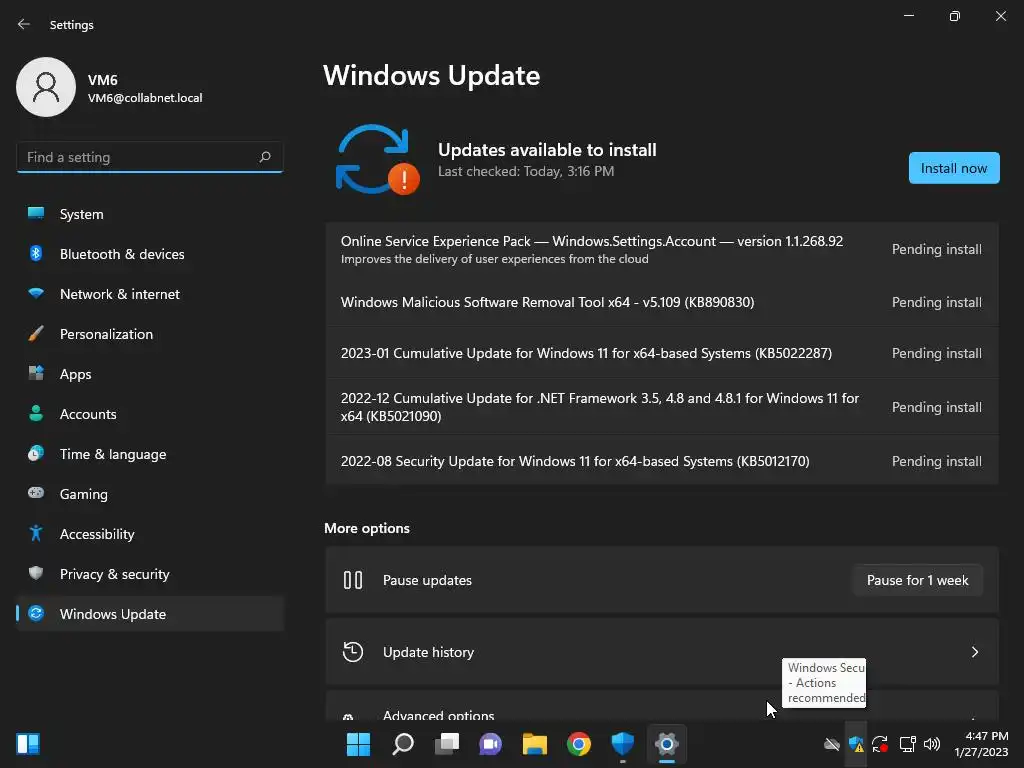Image resolution: width=1024 pixels, height=768 pixels.
Task: Click VM6@collabnet.local account email
Action: pyautogui.click(x=145, y=98)
